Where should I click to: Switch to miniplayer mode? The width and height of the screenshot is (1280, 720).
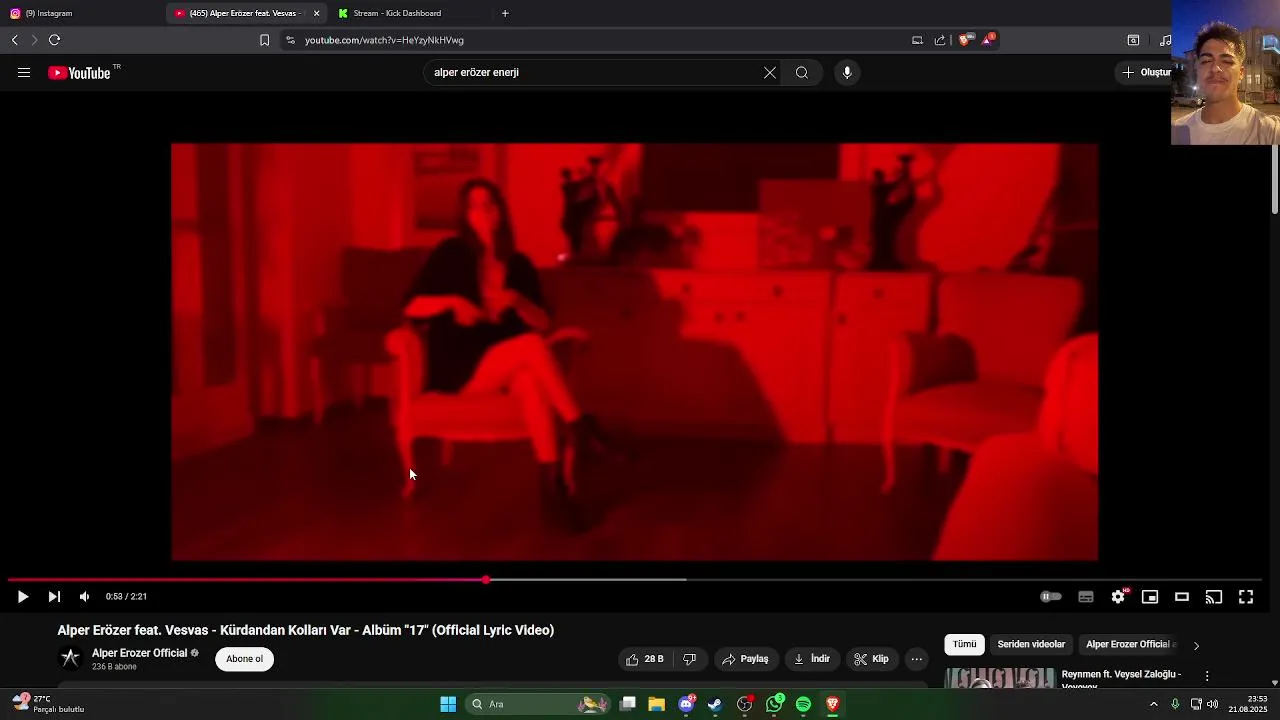point(1150,597)
